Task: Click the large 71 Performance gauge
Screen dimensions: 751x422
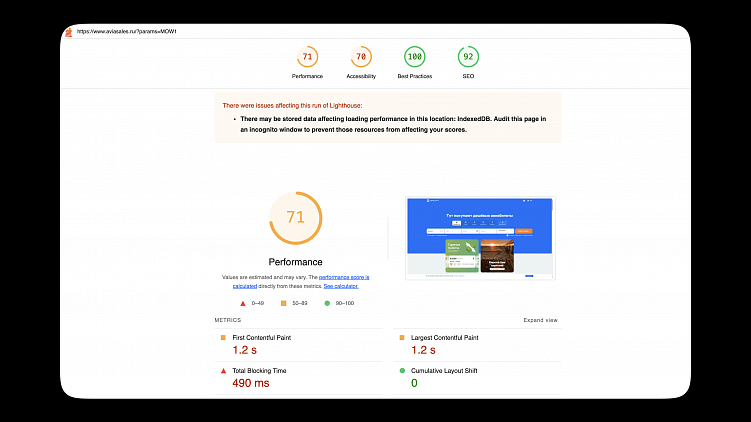Action: pos(296,218)
